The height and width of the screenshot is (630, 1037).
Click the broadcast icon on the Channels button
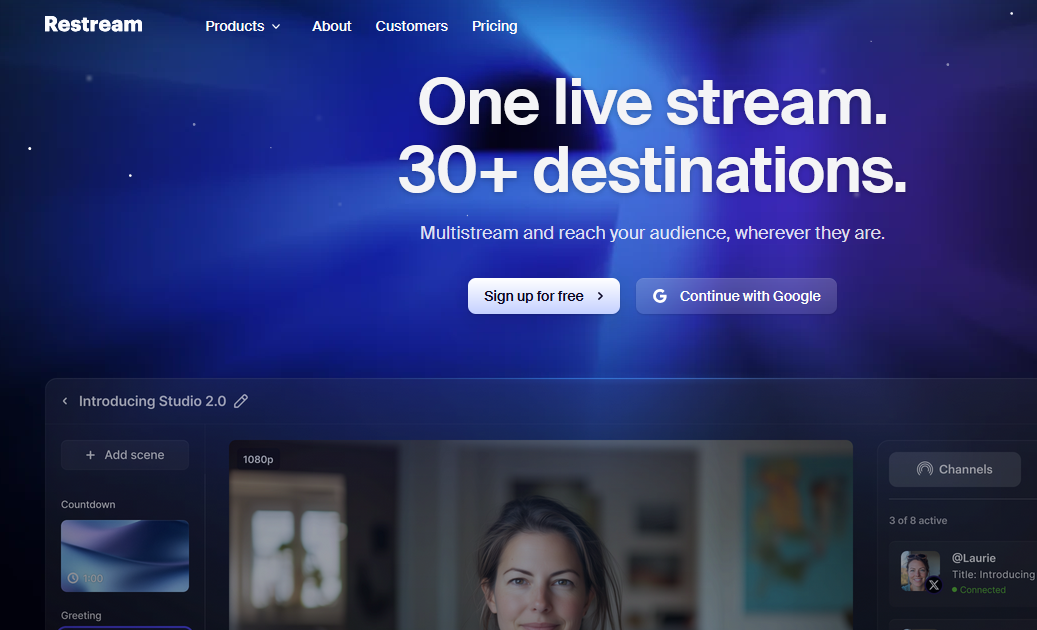click(x=924, y=469)
